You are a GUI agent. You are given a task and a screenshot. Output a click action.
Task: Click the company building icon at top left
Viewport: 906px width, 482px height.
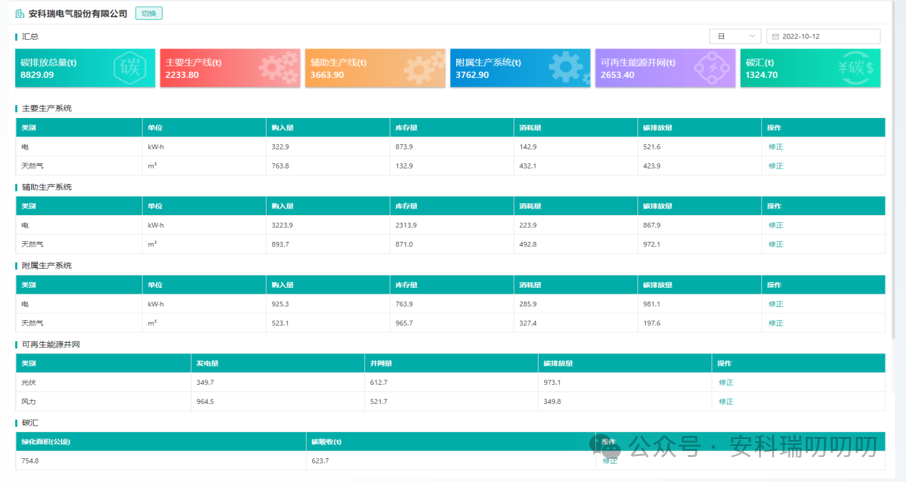click(20, 13)
